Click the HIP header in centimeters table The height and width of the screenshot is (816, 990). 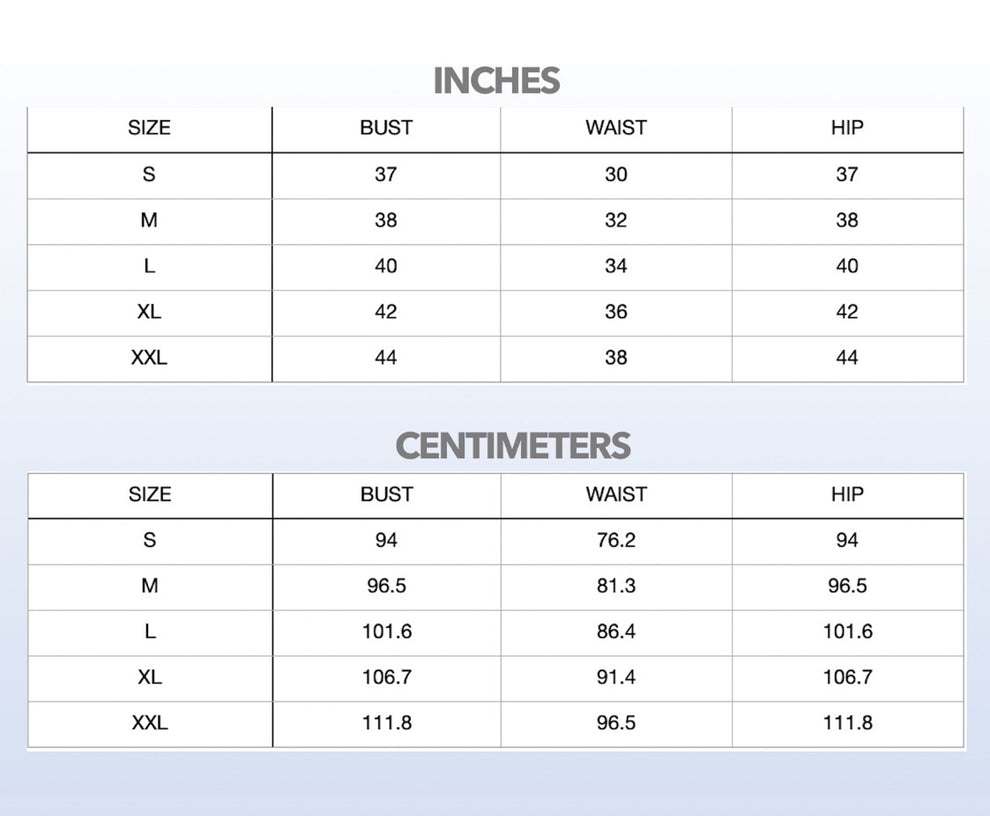tap(847, 495)
